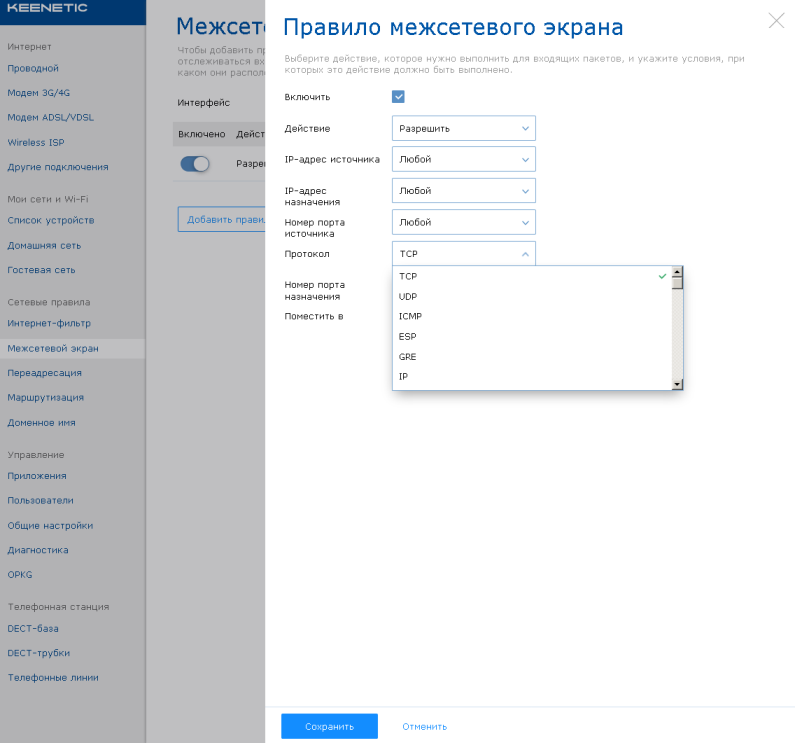Toggle the rule enabled switch in table
The image size is (795, 743).
(x=195, y=164)
